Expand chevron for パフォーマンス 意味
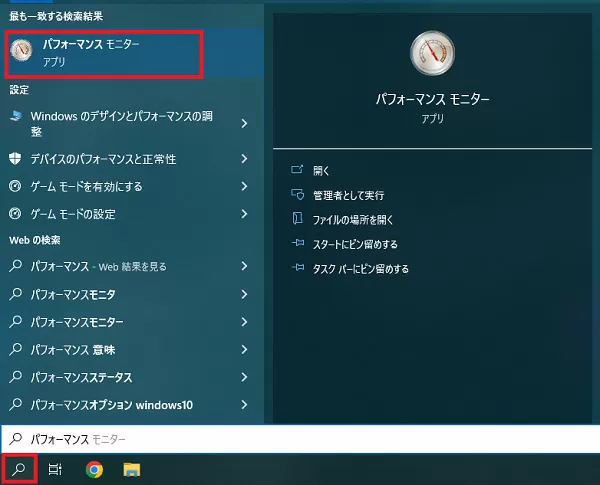Screen dimensions: 600x485 [244, 349]
